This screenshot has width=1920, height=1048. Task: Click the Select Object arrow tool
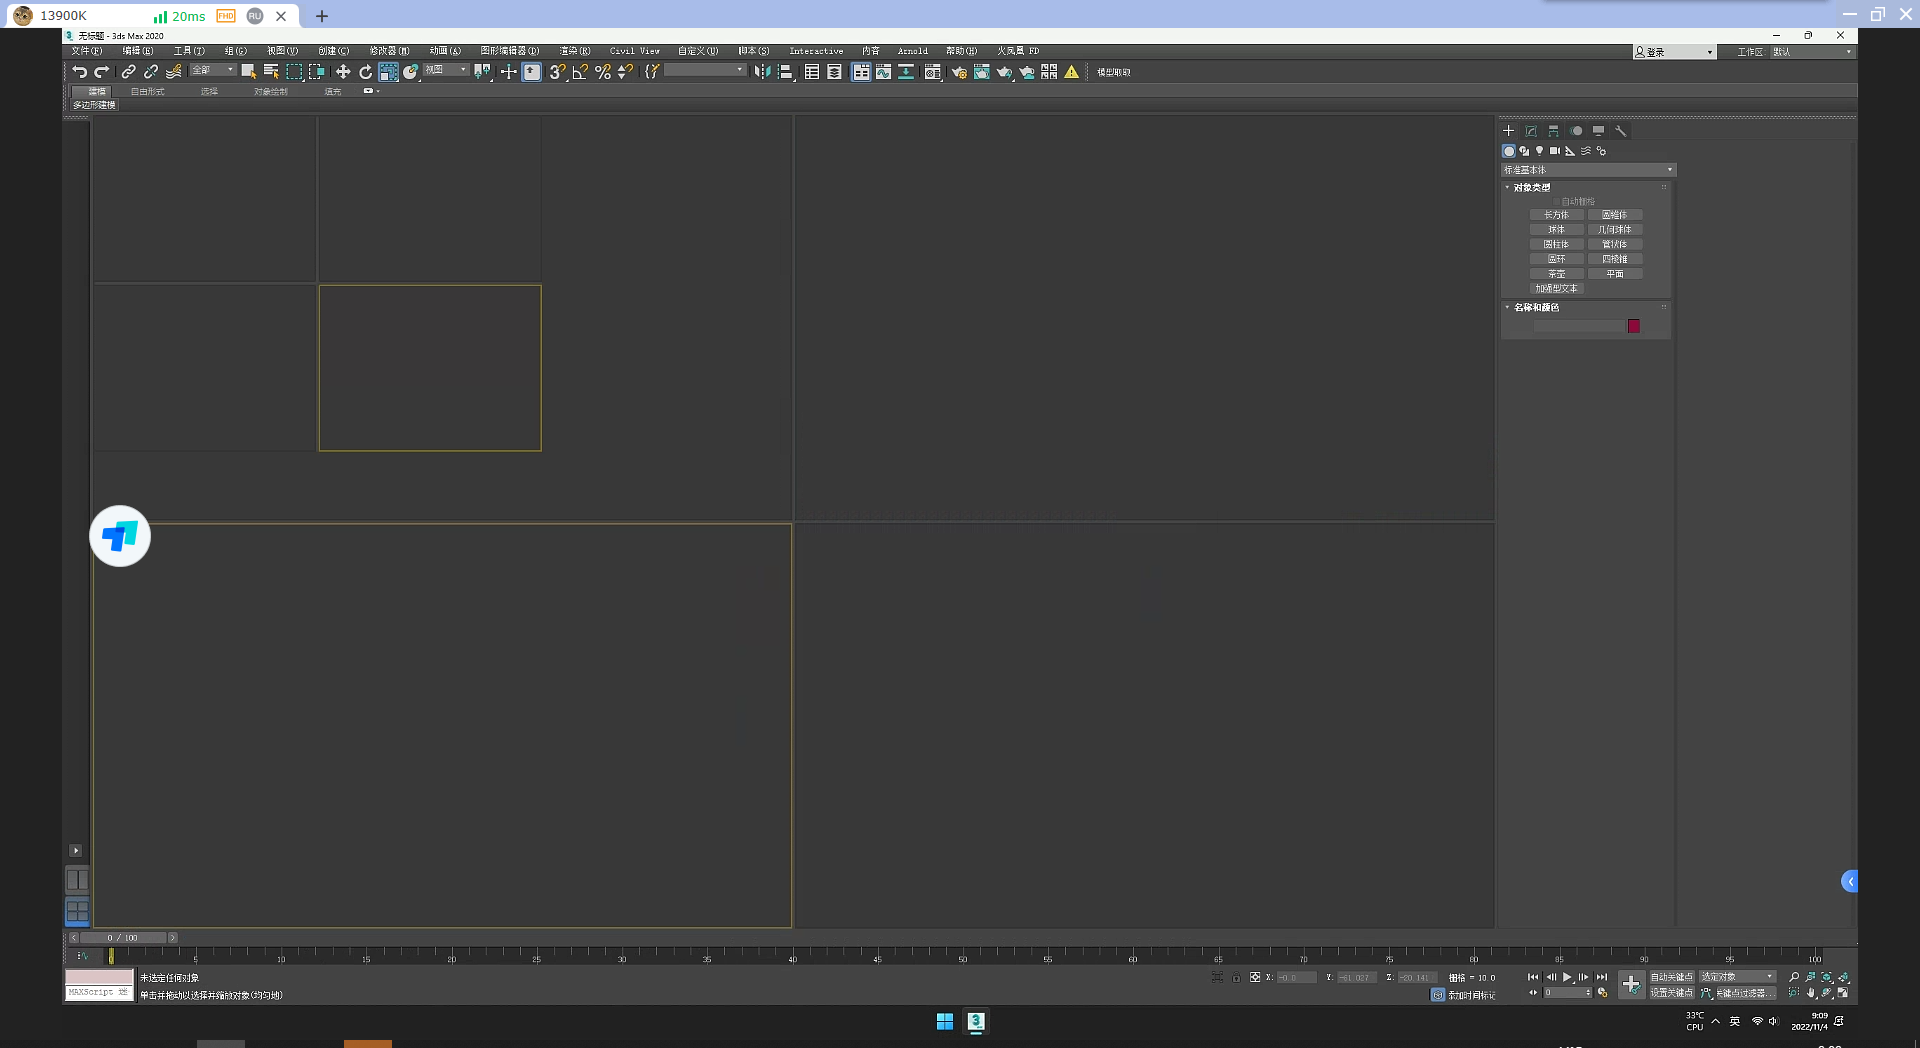tap(249, 72)
